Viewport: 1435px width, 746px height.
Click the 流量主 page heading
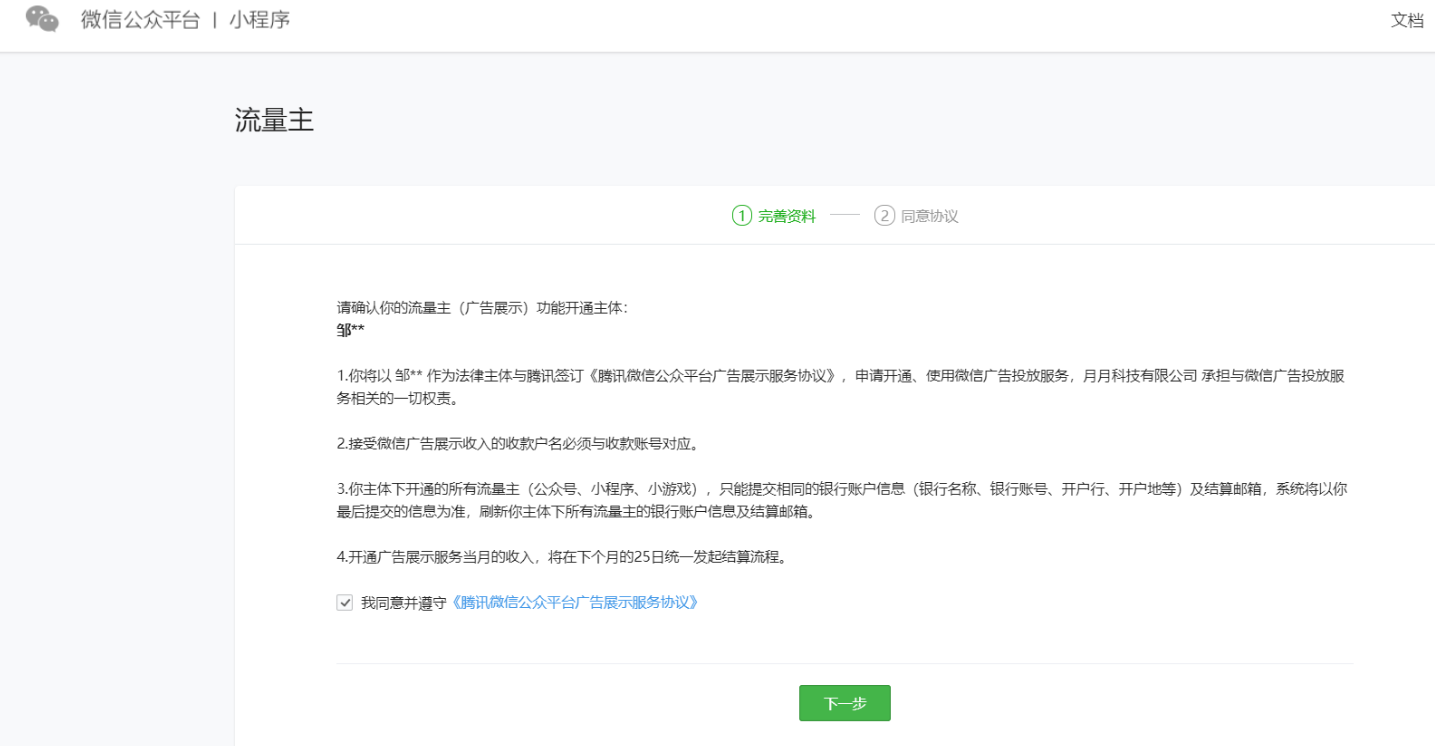click(x=275, y=122)
